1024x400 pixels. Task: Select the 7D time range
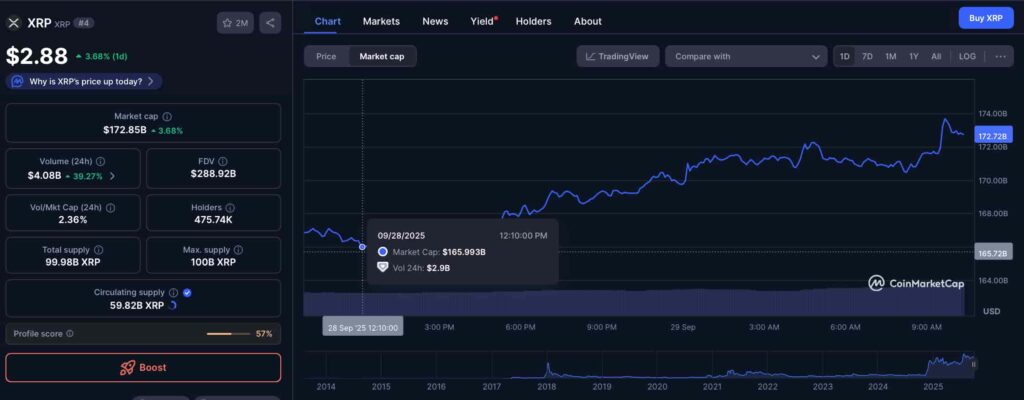point(867,56)
